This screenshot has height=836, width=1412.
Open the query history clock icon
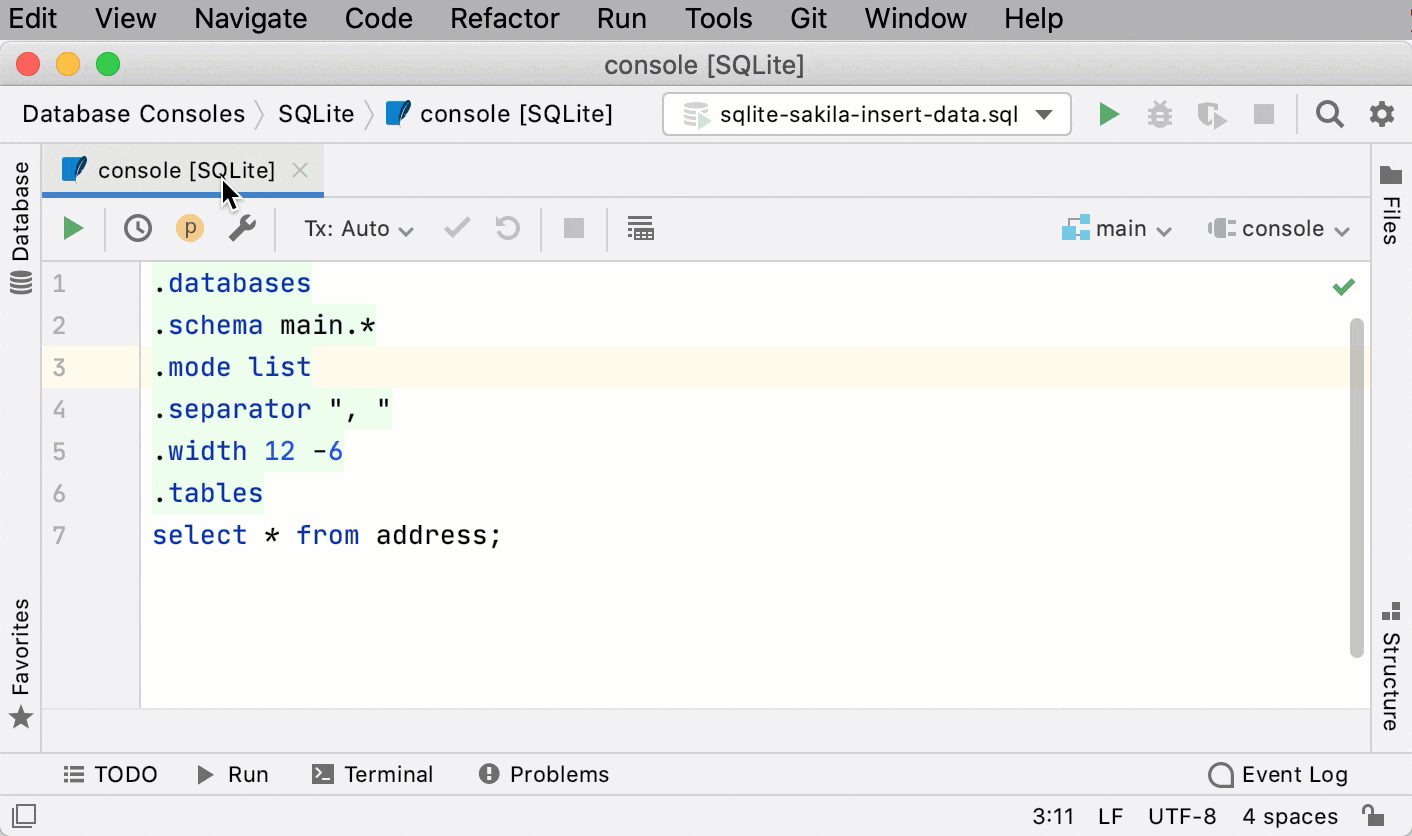[137, 228]
